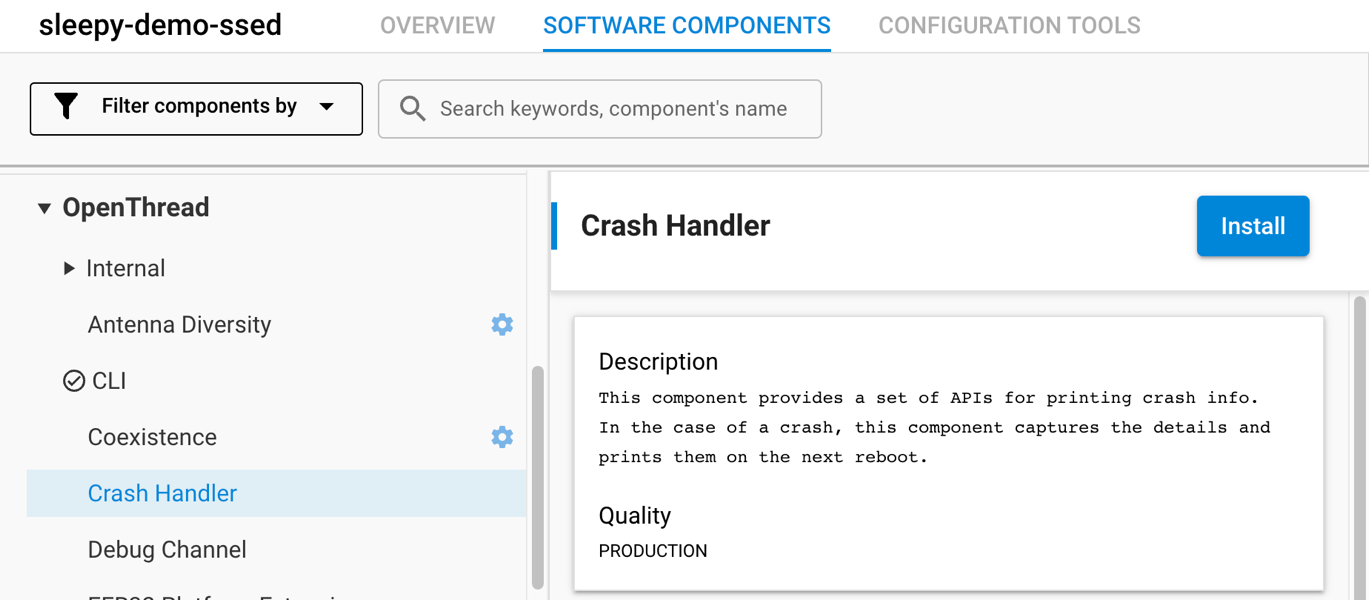
Task: Switch to the OVERVIEW tab
Action: [x=437, y=25]
